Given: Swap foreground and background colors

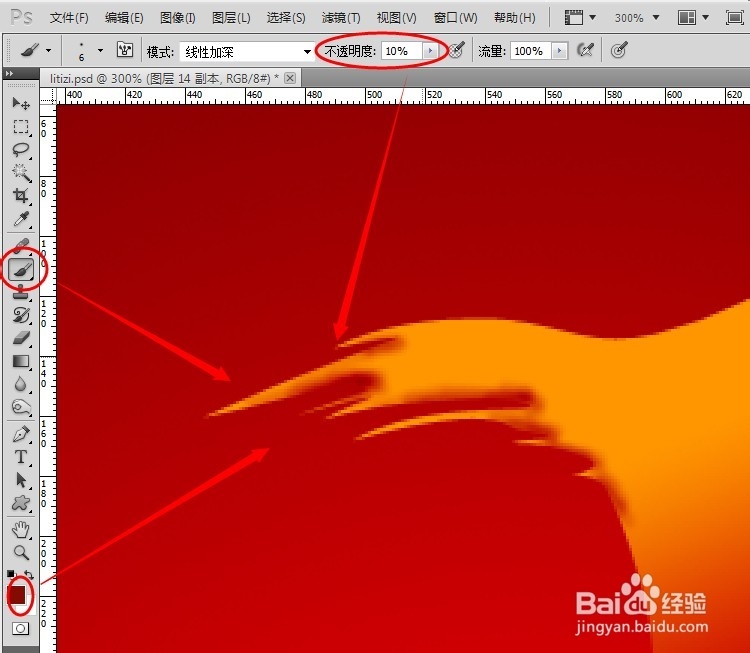Looking at the screenshot, I should click(29, 575).
